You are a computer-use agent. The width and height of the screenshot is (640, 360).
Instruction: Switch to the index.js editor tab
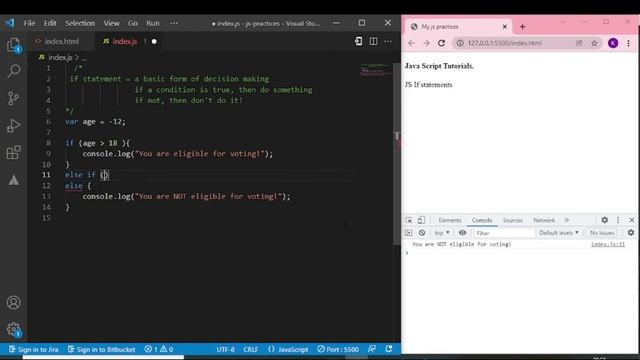pos(129,41)
